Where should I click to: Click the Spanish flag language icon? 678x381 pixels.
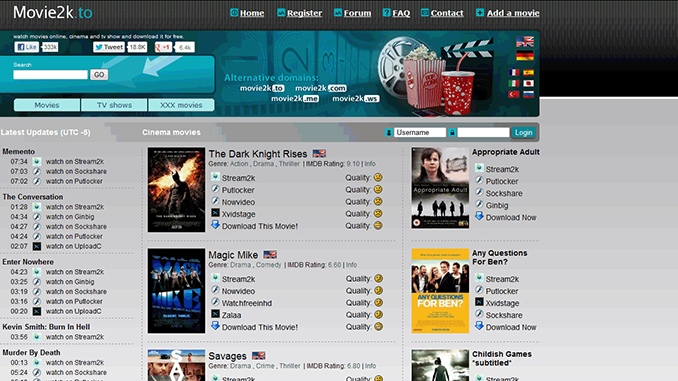528,73
